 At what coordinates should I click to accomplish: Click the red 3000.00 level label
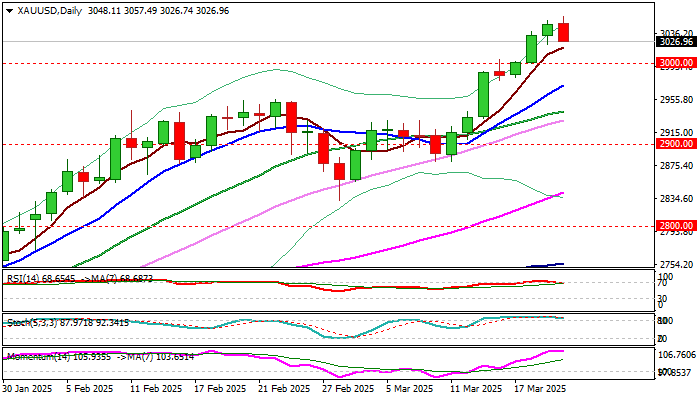pyautogui.click(x=676, y=63)
